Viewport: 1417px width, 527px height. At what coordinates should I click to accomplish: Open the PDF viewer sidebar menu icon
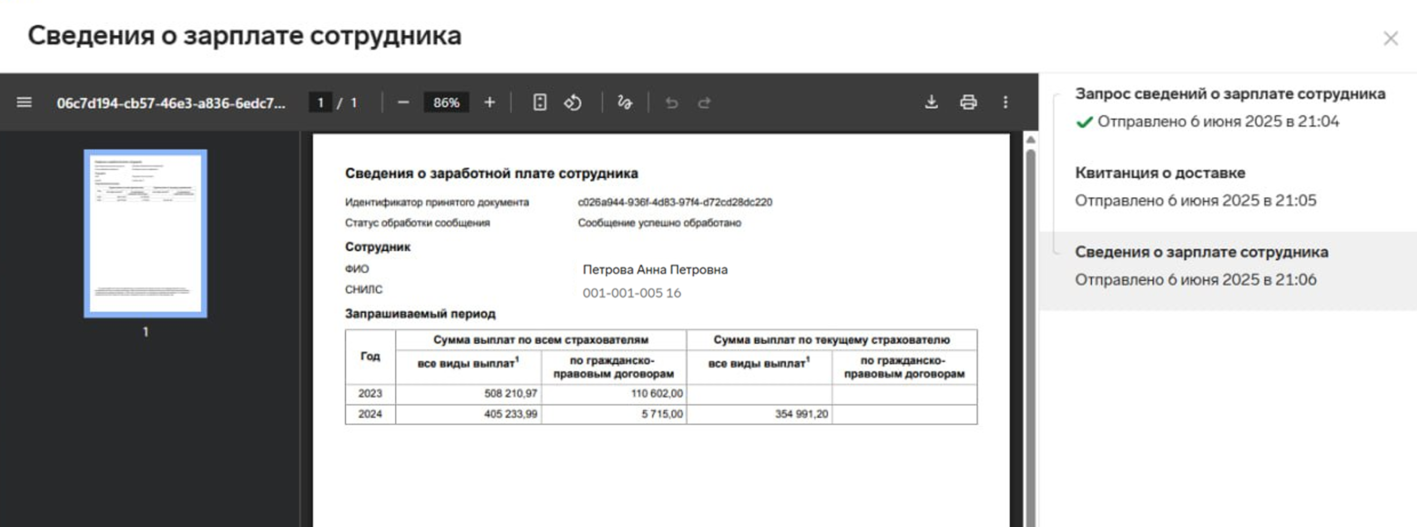24,103
